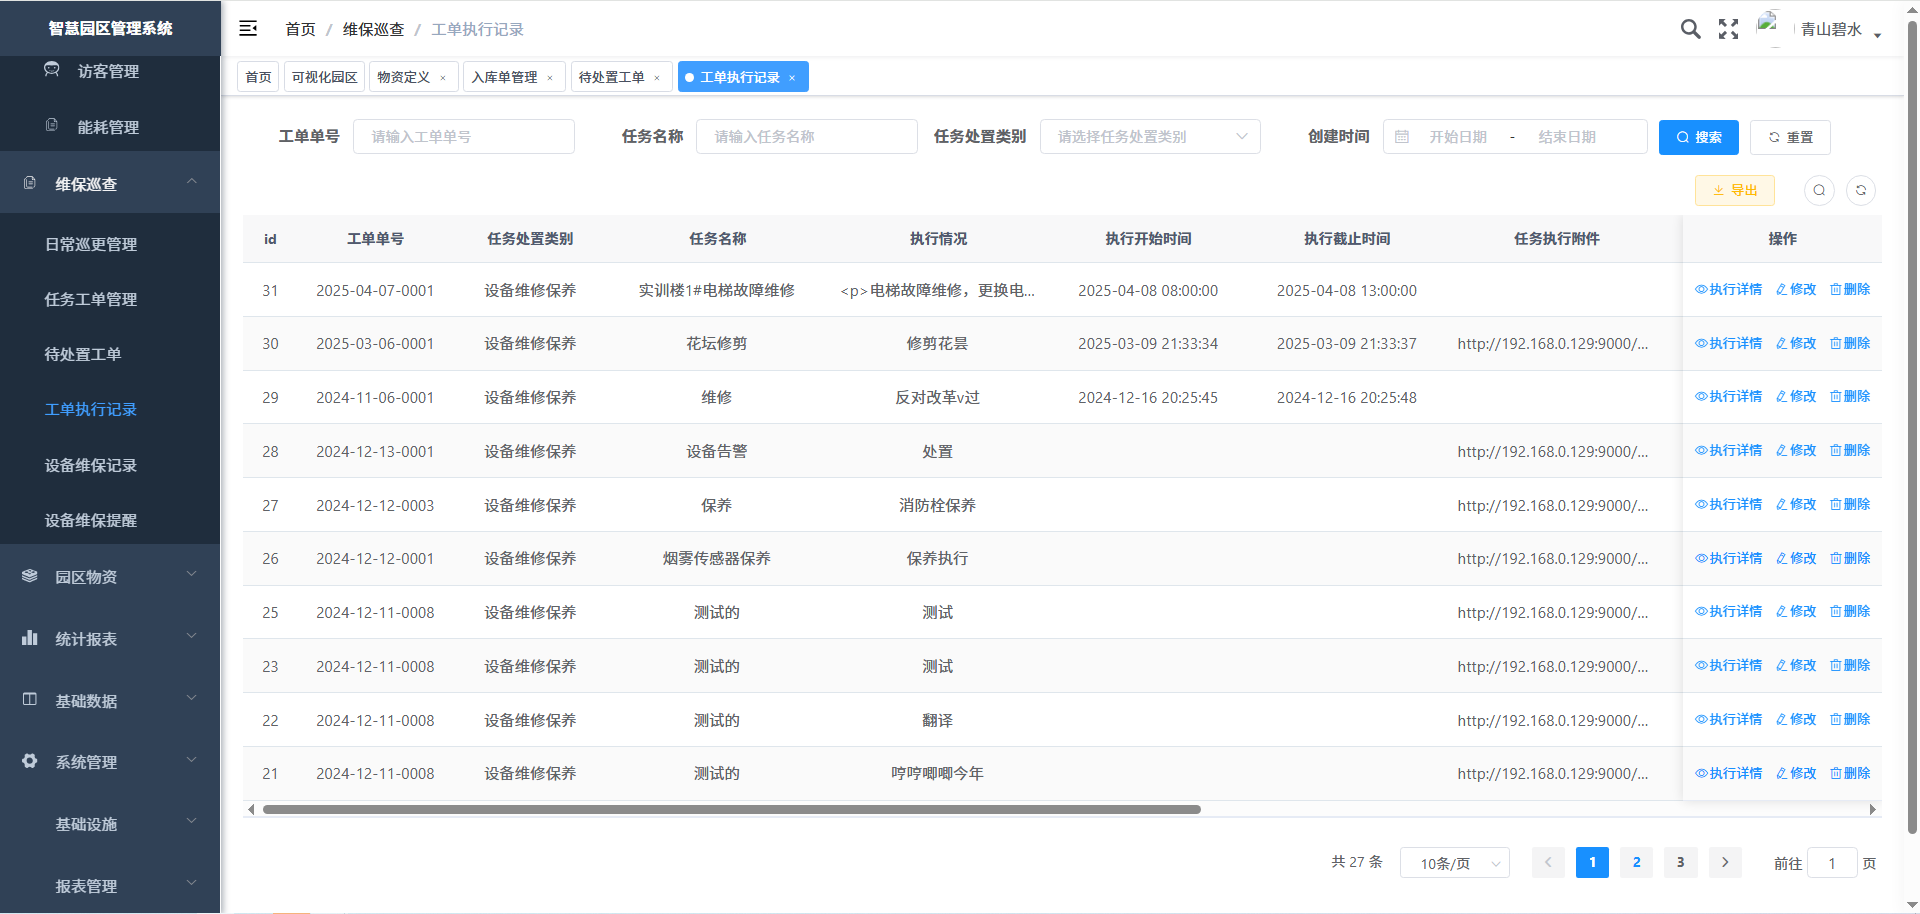Click the sidebar collapse hamburger icon
Viewport: 1920px width, 914px height.
coord(248,29)
